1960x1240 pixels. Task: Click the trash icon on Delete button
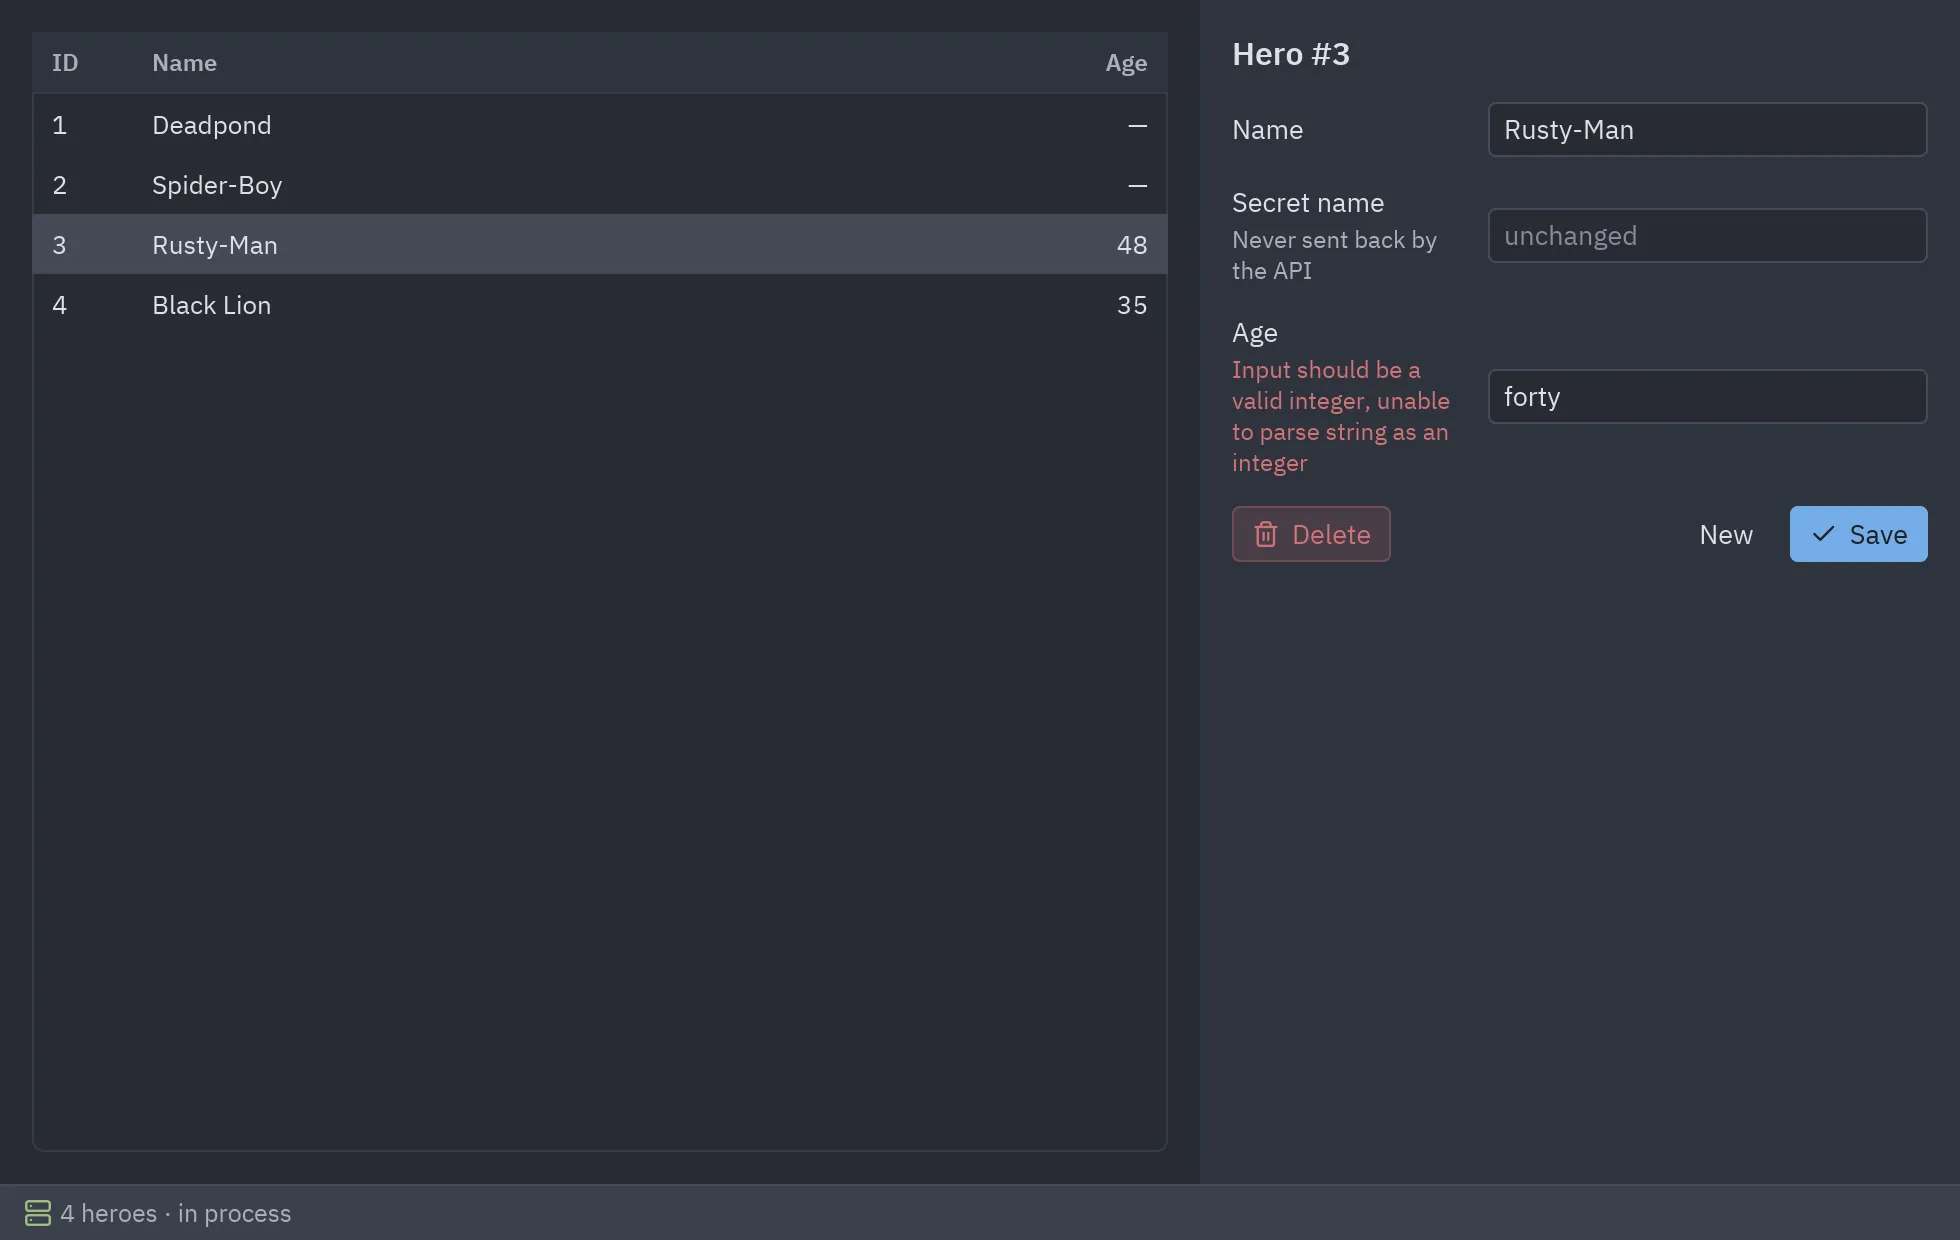[x=1265, y=534]
